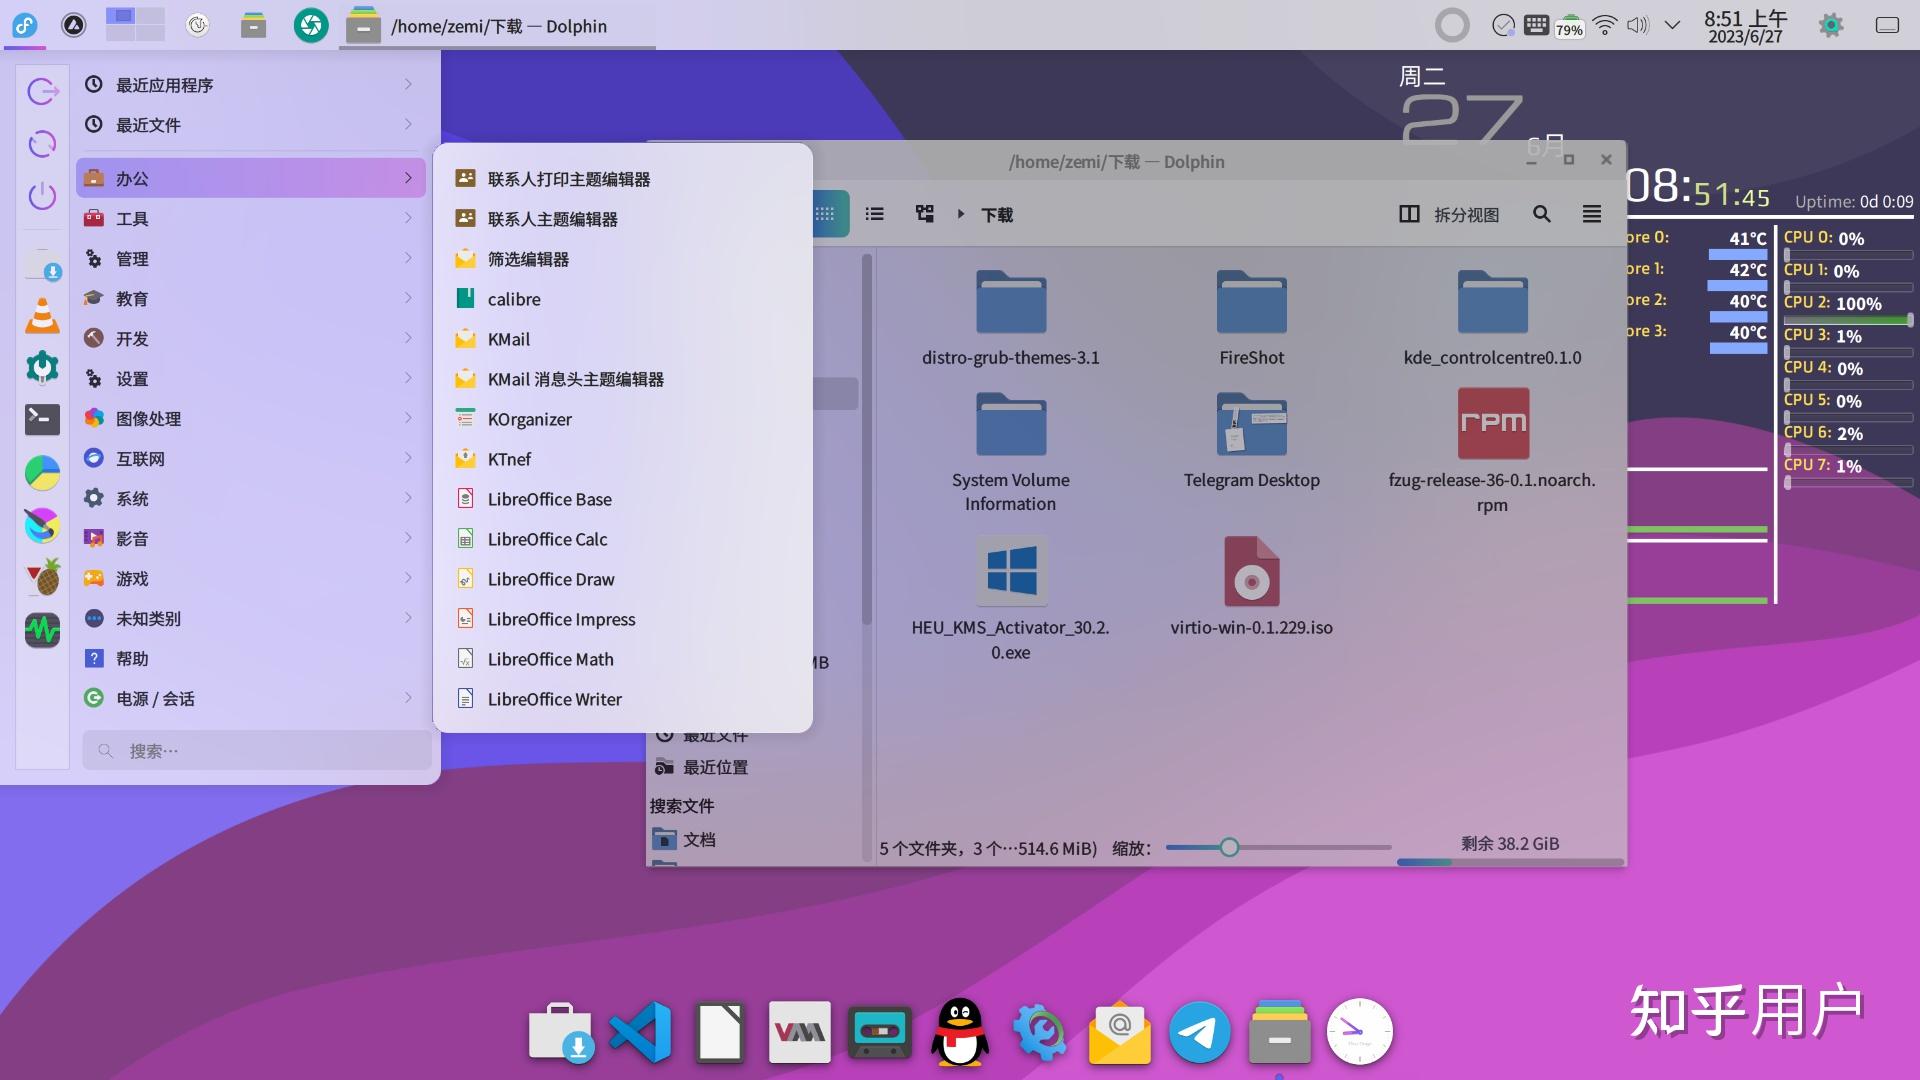Open 图像处理 menu category
The height and width of the screenshot is (1080, 1920).
[251, 418]
